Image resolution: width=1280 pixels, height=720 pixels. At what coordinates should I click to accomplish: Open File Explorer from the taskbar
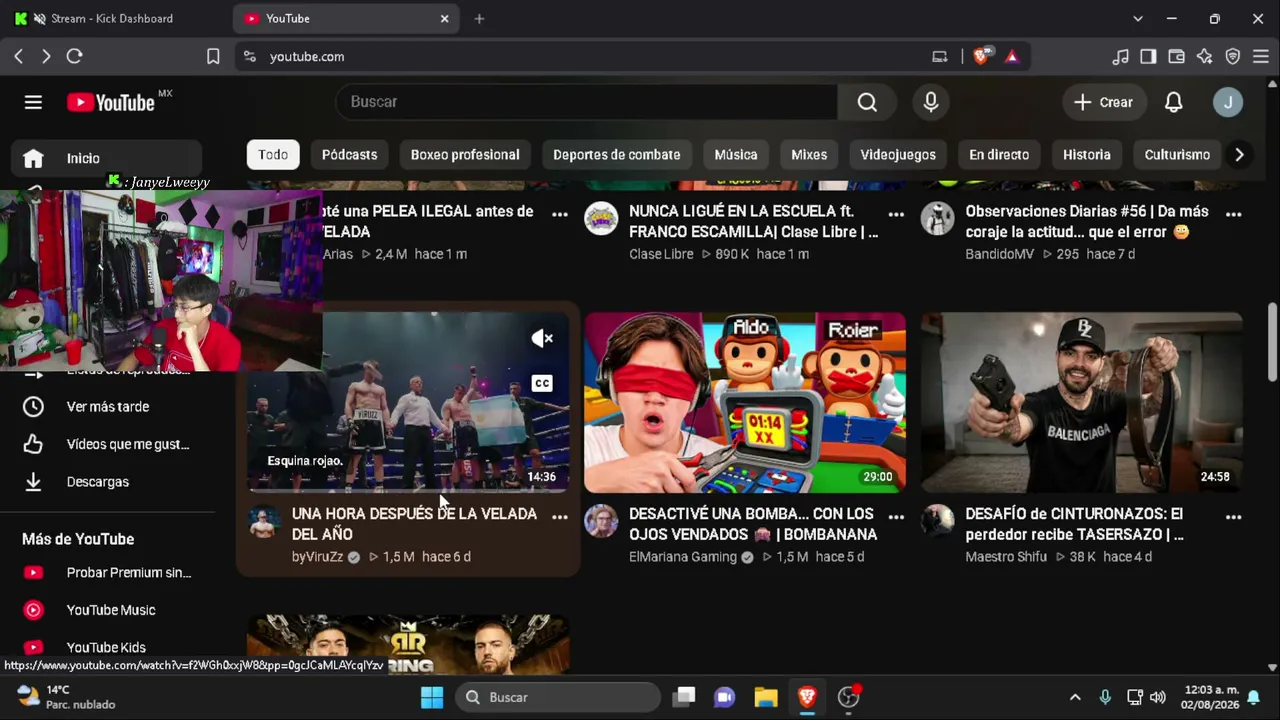765,697
